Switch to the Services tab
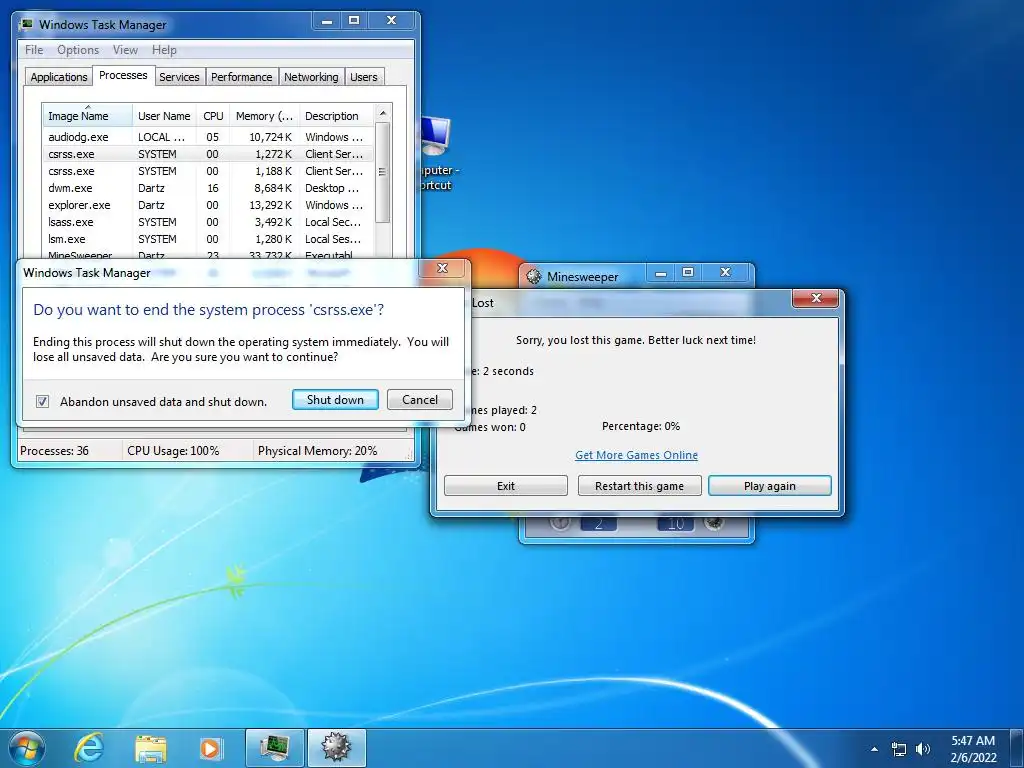 (x=179, y=77)
